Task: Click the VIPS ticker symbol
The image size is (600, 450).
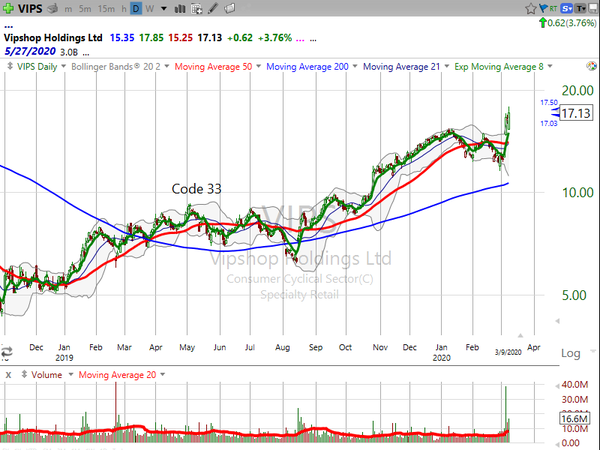Action: click(x=29, y=8)
